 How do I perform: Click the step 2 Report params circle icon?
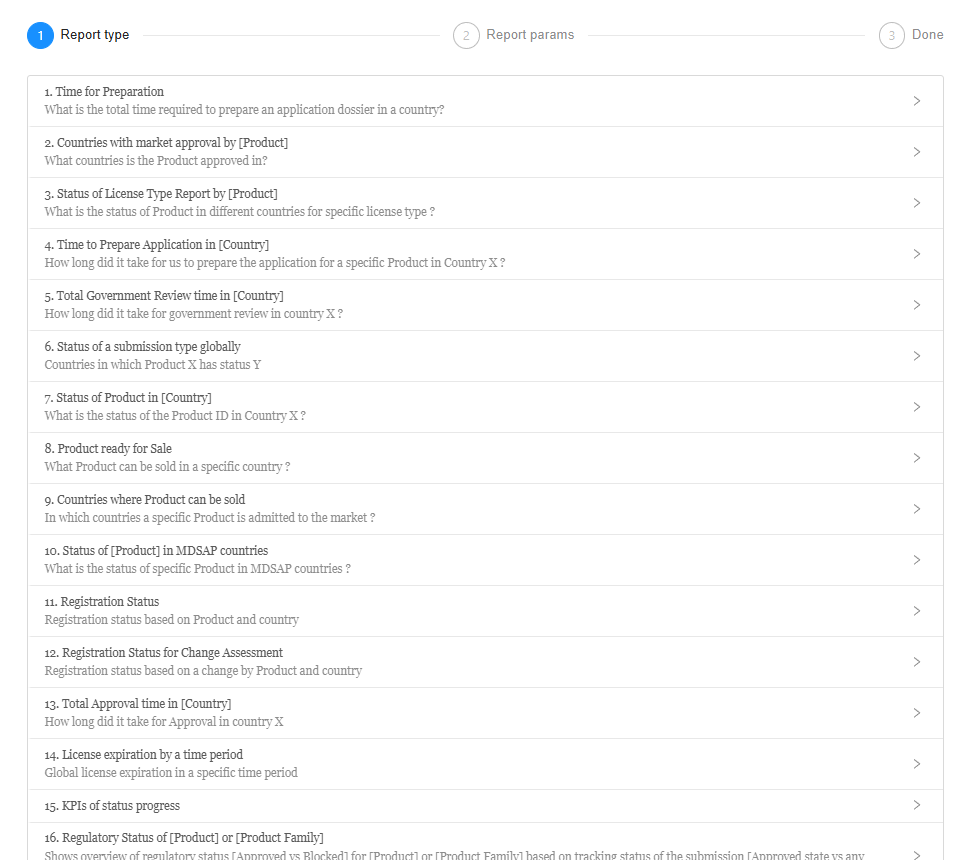[x=466, y=36]
